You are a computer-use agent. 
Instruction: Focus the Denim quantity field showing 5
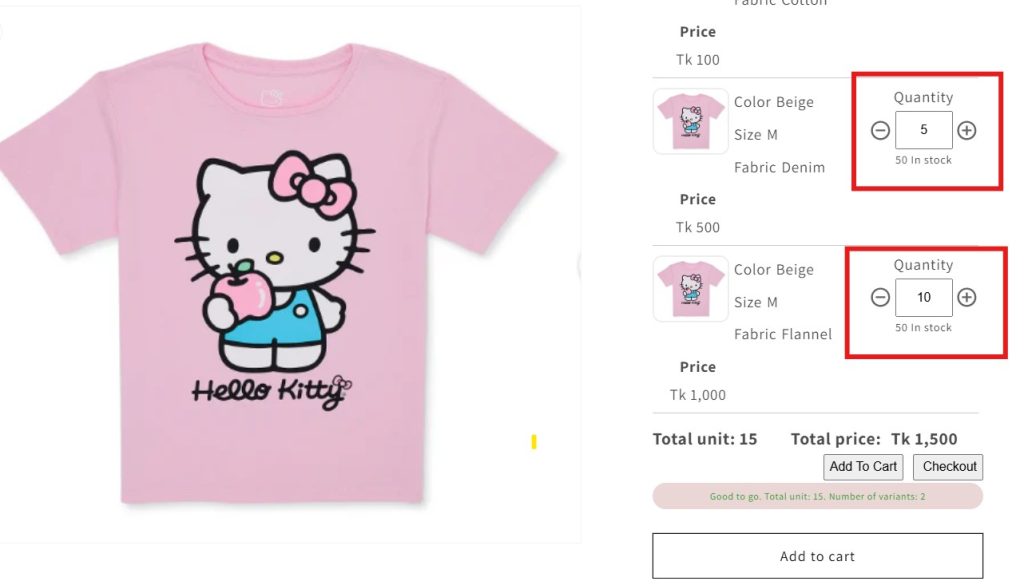923,130
